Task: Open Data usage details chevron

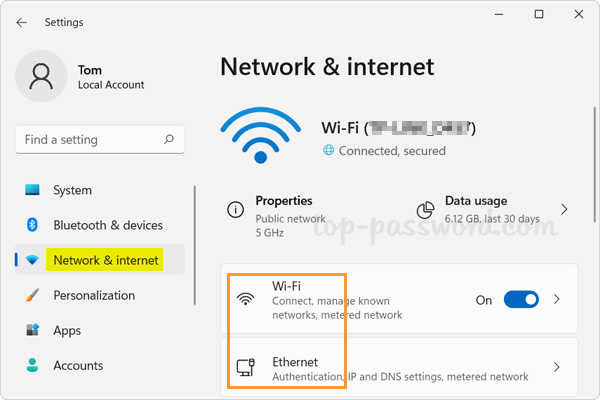Action: [x=564, y=209]
